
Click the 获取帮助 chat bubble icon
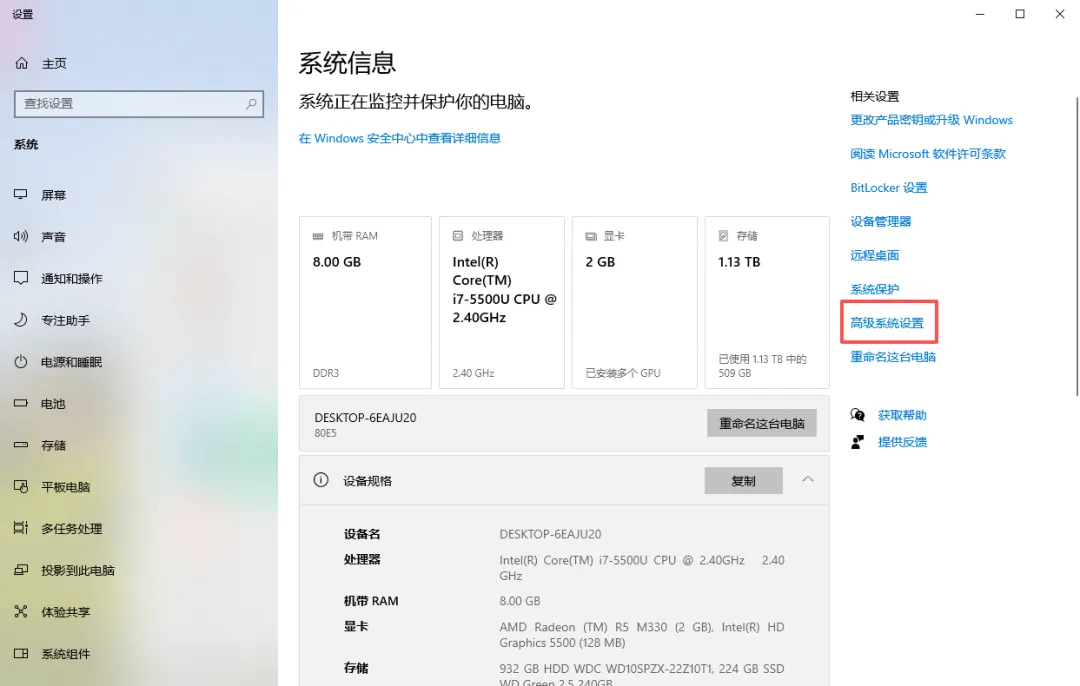pyautogui.click(x=858, y=415)
